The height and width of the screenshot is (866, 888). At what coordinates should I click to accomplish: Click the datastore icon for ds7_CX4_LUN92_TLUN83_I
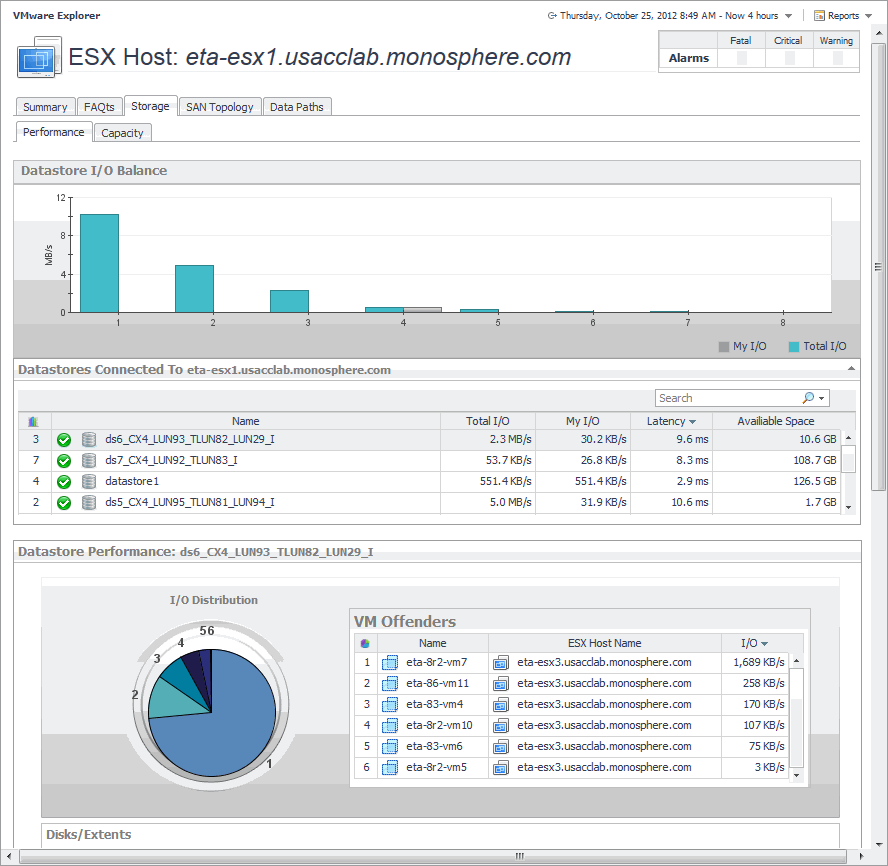click(89, 460)
